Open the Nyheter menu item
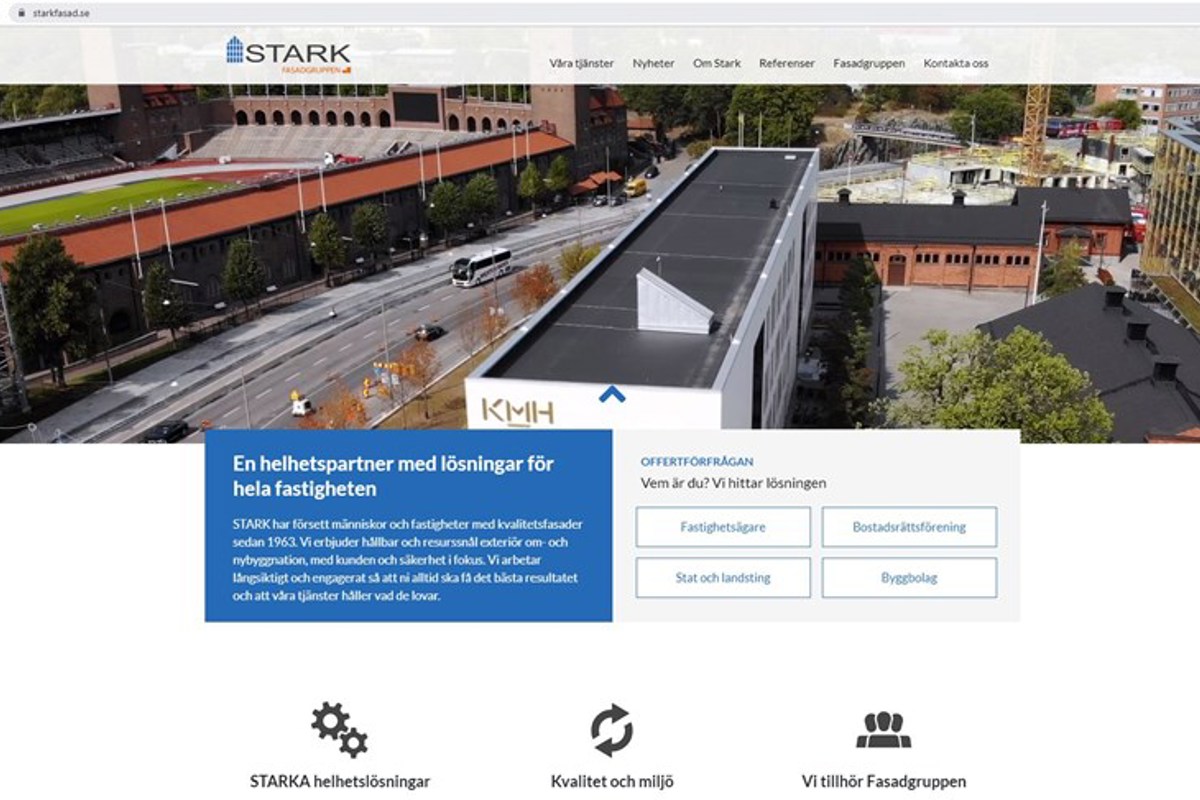 [653, 63]
